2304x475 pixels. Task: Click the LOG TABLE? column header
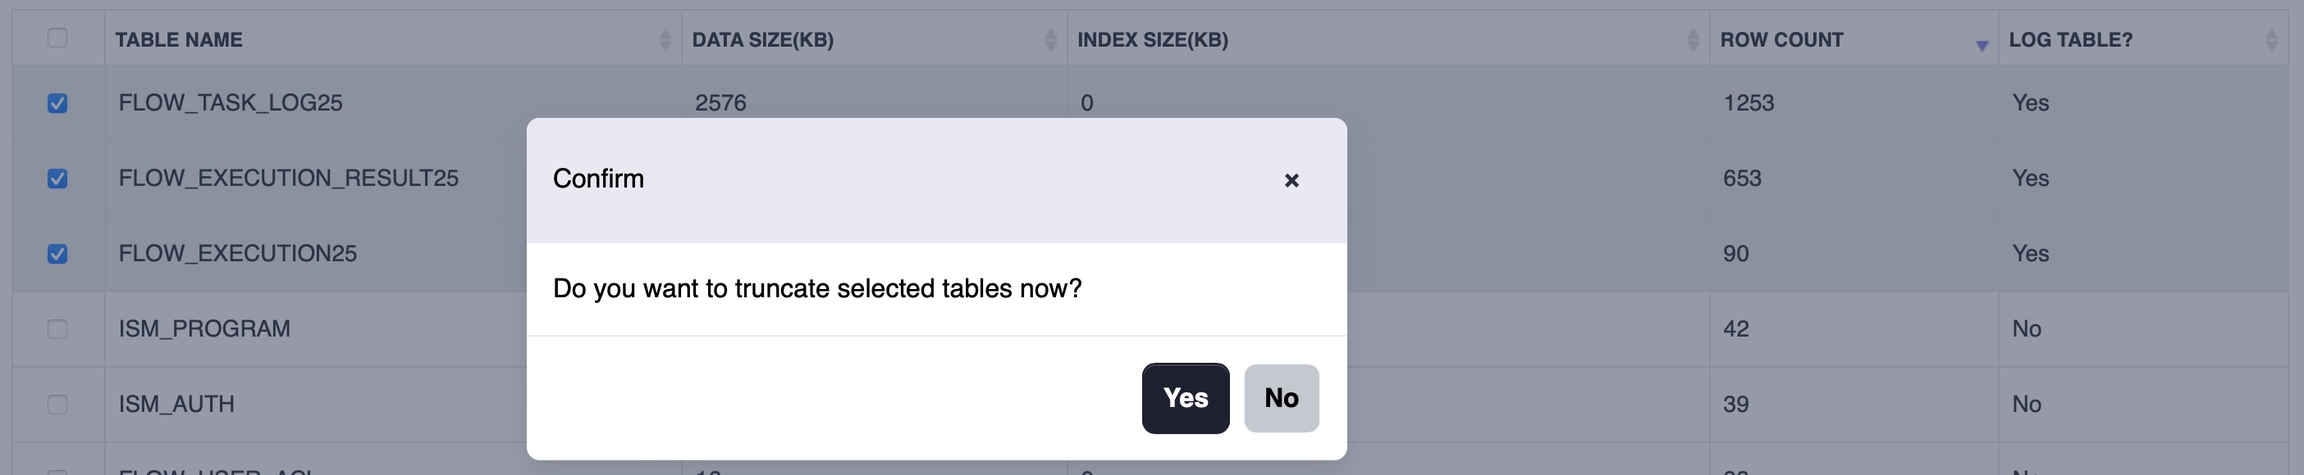coord(2070,40)
